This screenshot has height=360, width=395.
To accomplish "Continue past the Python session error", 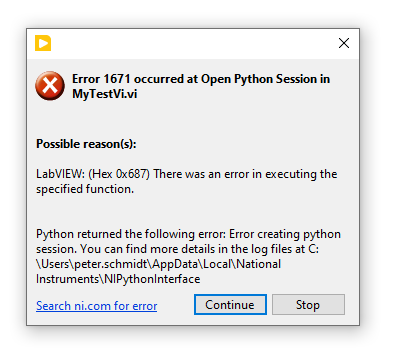I will [x=230, y=304].
